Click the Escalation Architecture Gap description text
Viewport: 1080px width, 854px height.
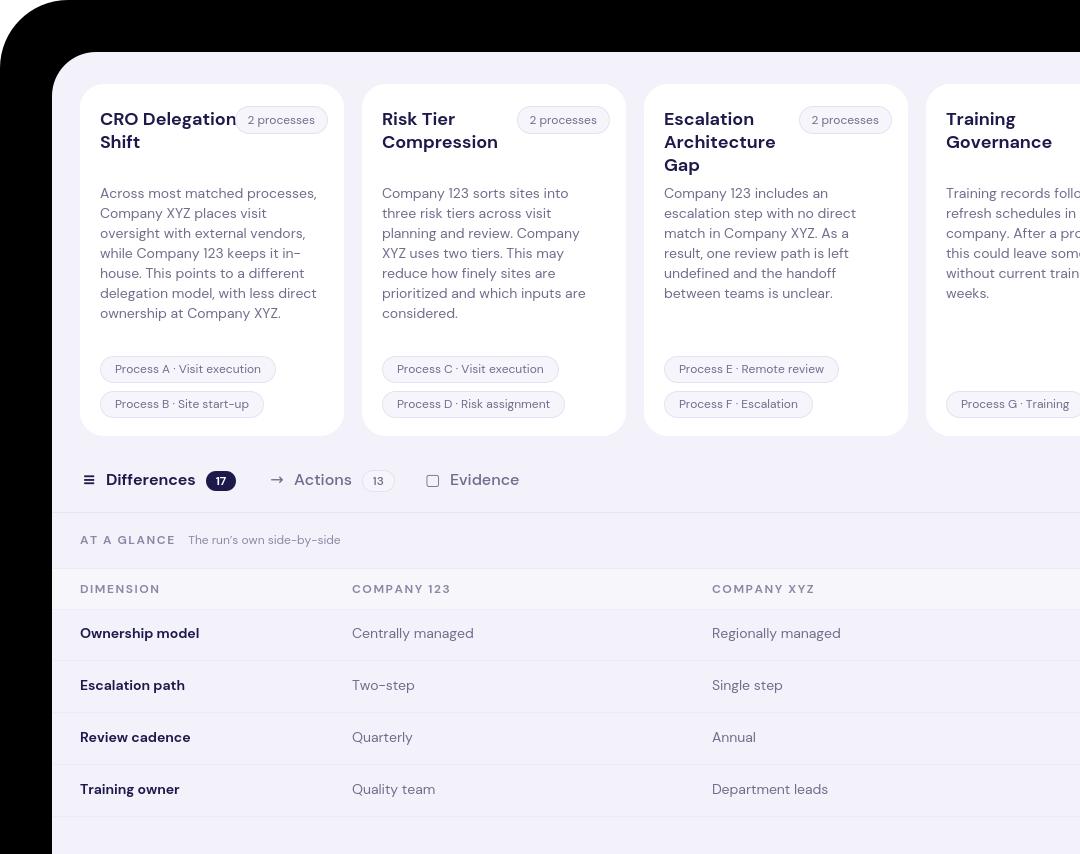760,243
